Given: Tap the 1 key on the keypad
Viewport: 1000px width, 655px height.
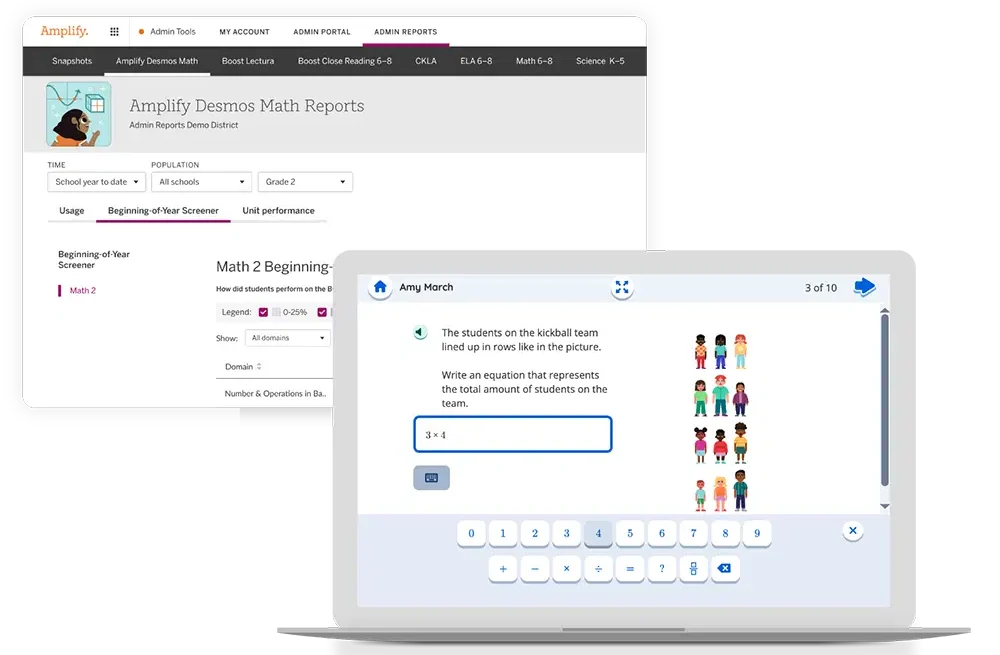Looking at the screenshot, I should [503, 533].
